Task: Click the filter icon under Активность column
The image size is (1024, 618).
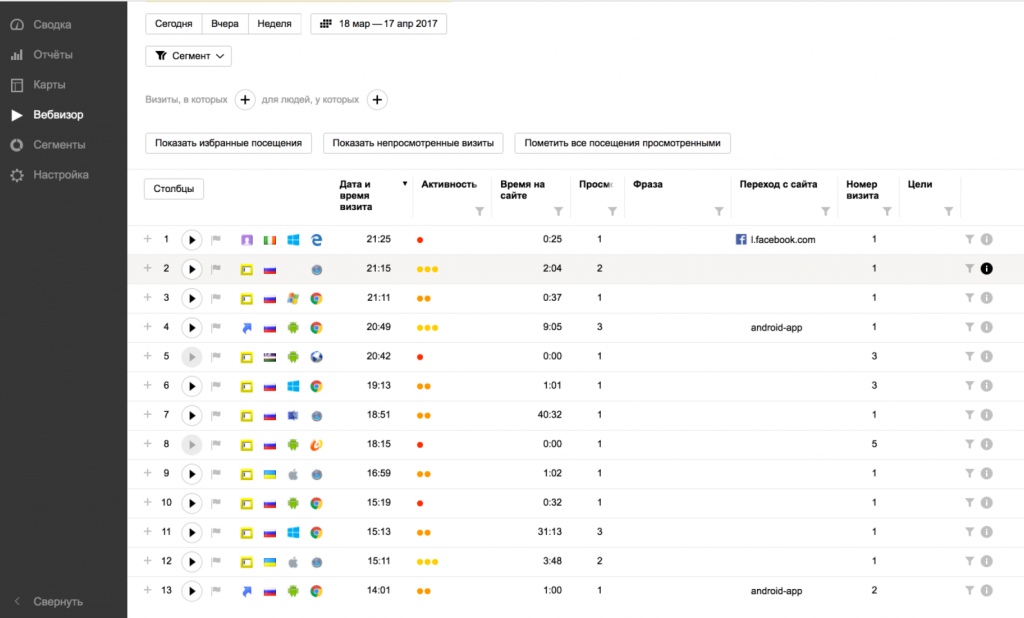Action: coord(479,211)
